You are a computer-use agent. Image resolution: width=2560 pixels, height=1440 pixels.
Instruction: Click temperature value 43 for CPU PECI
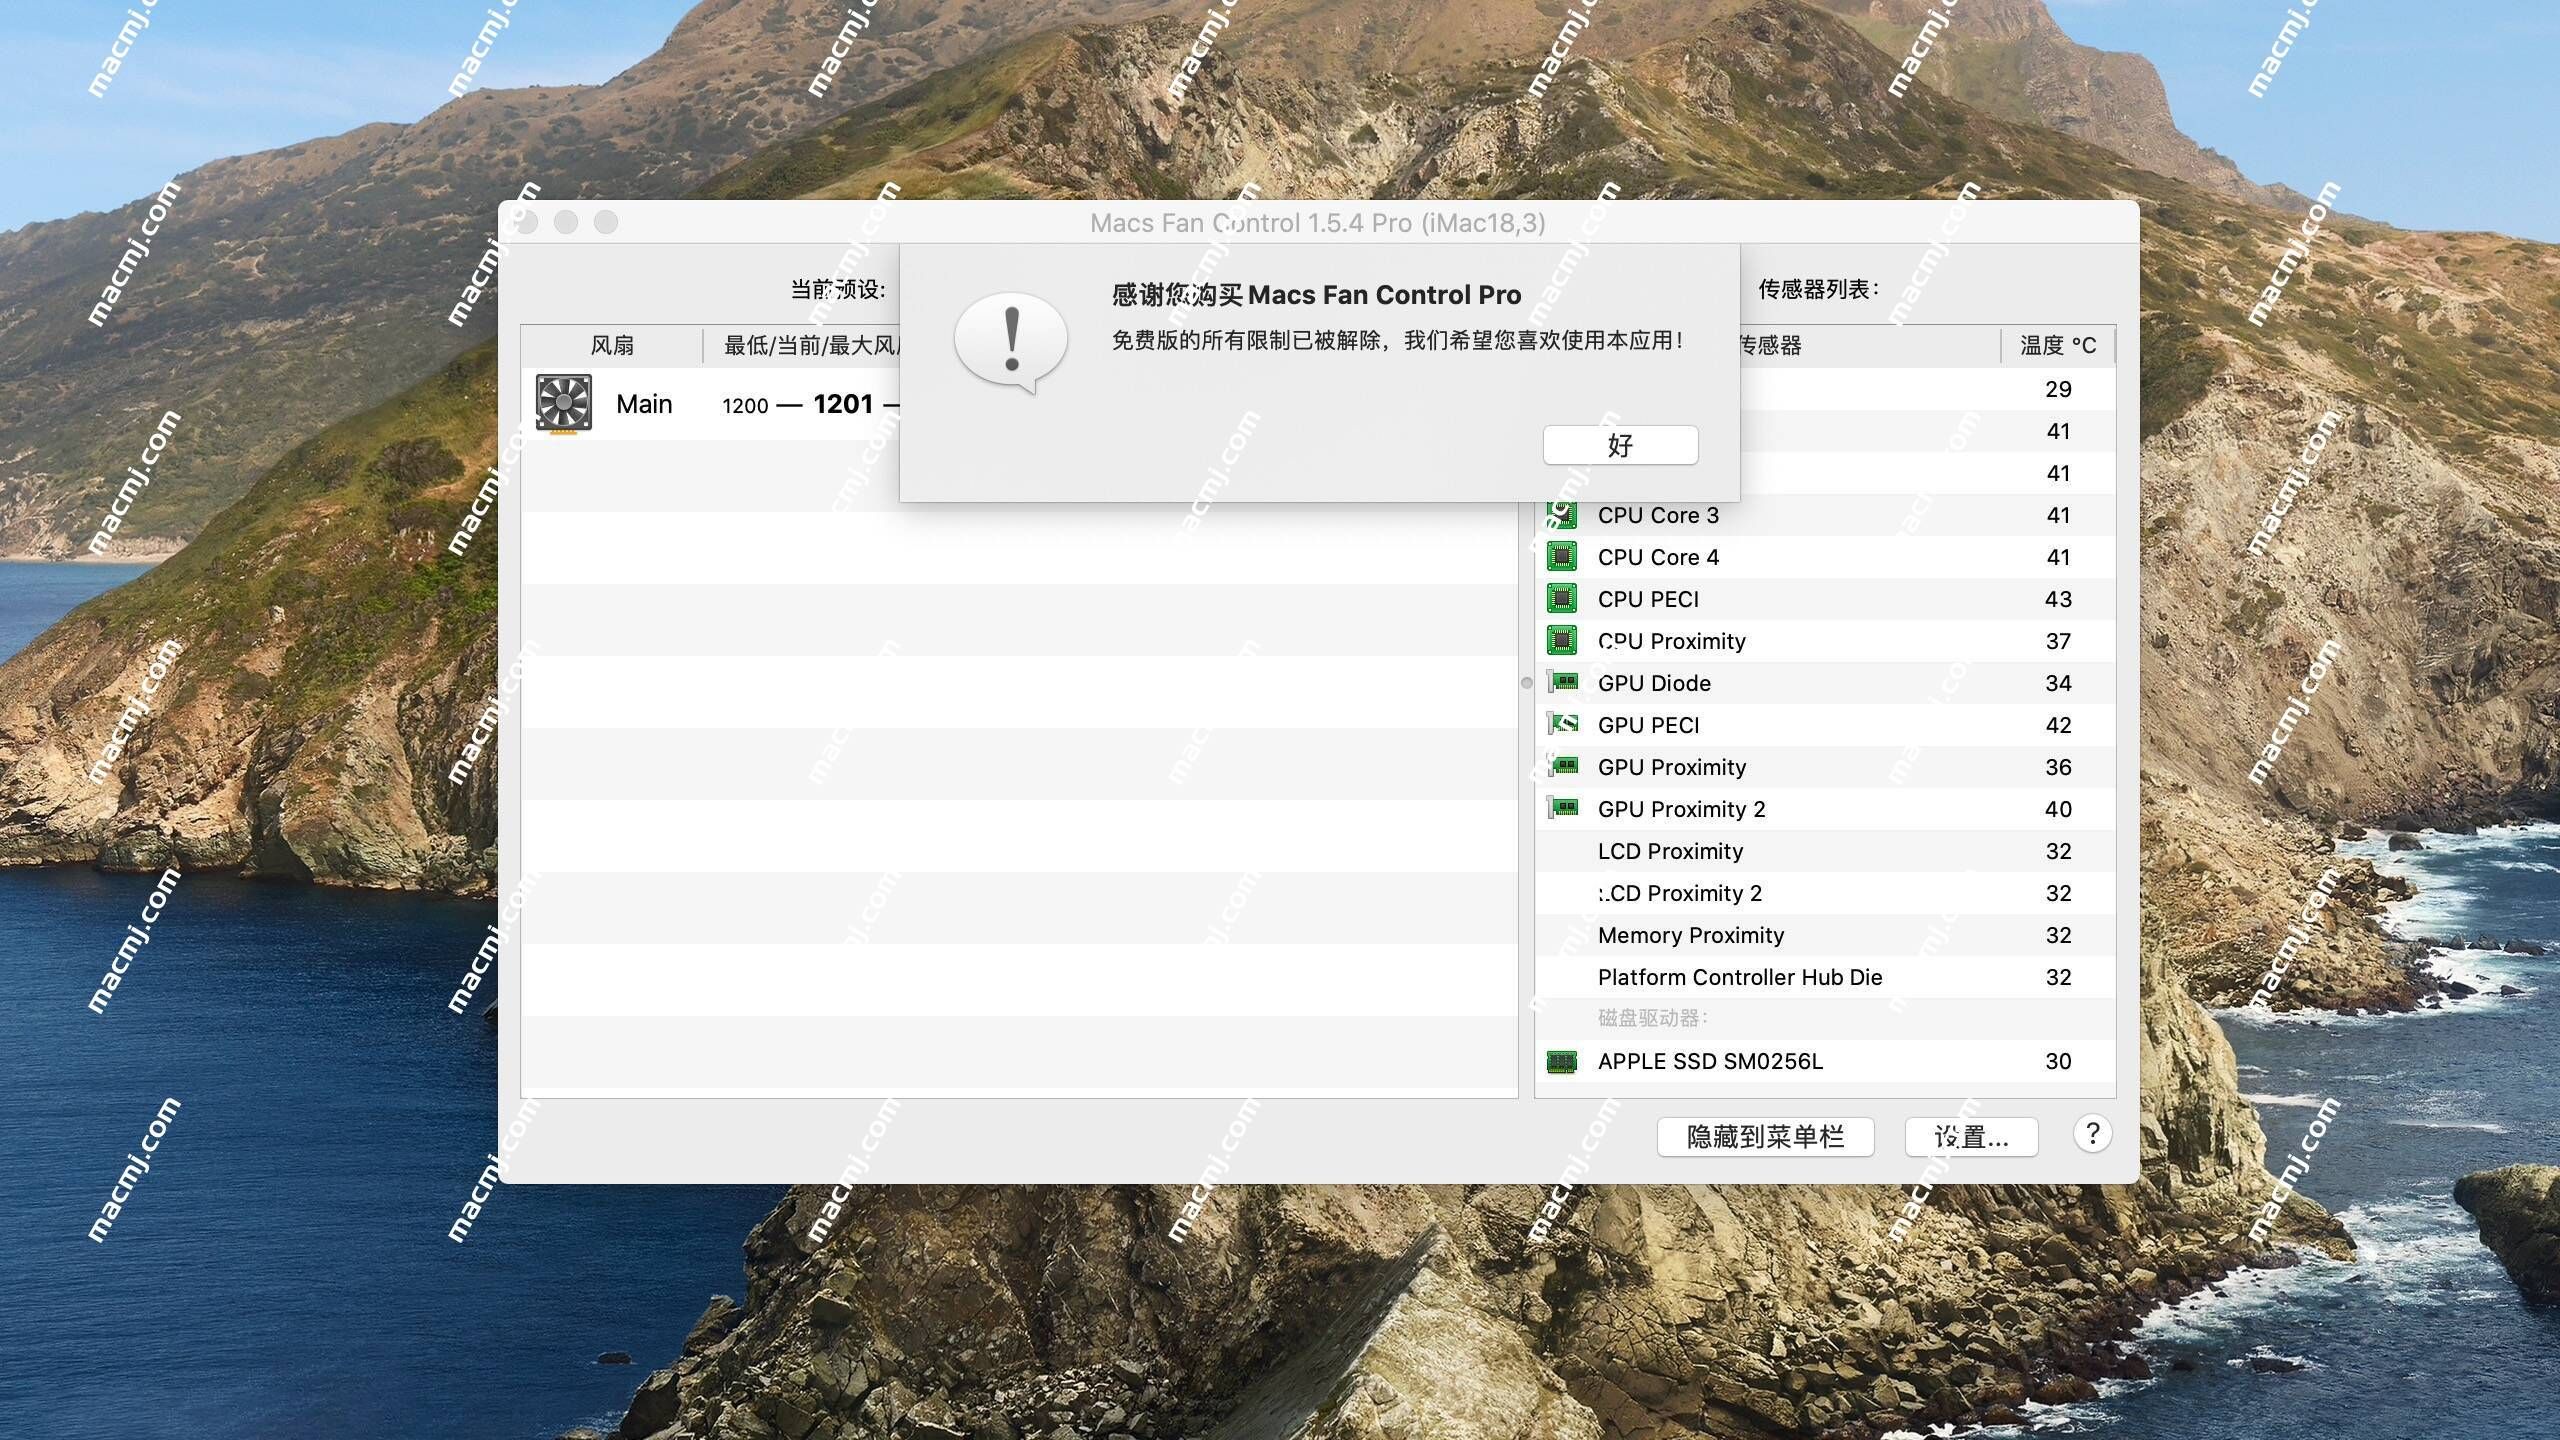[x=2058, y=599]
